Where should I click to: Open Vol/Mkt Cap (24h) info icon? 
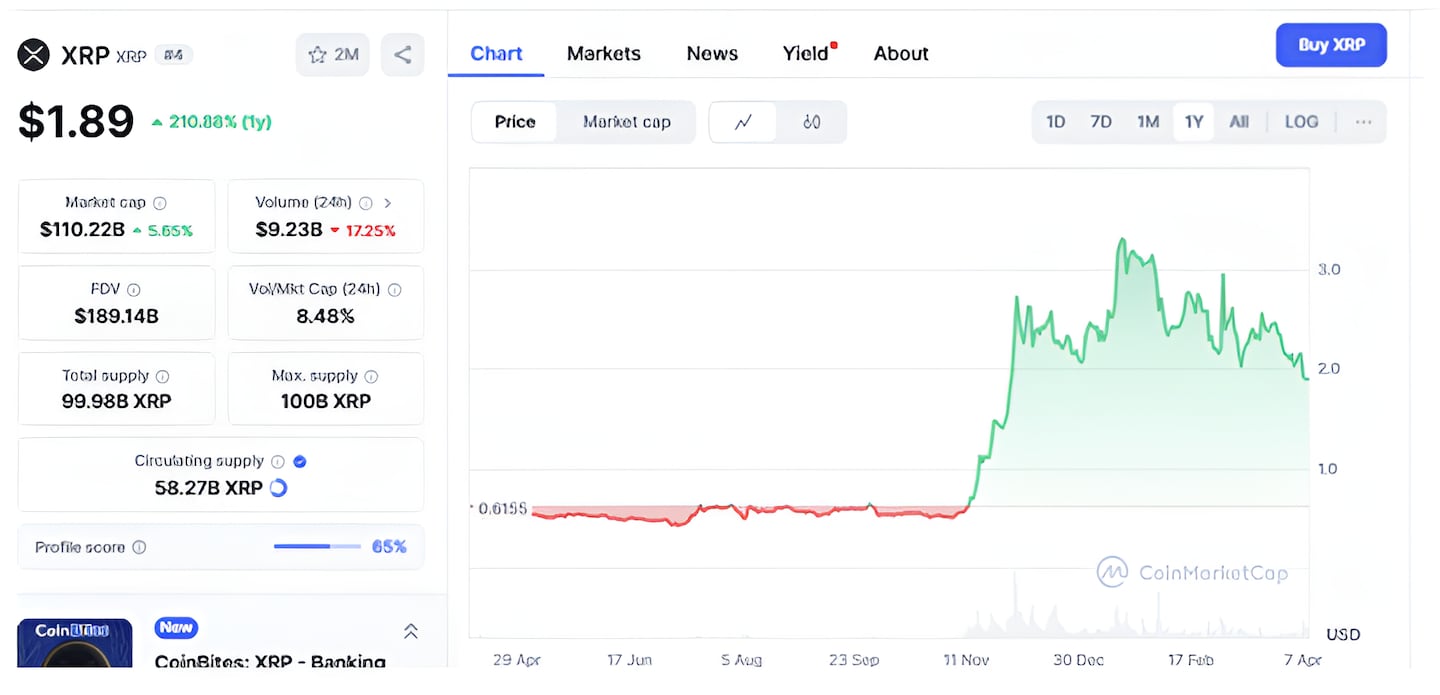click(394, 289)
